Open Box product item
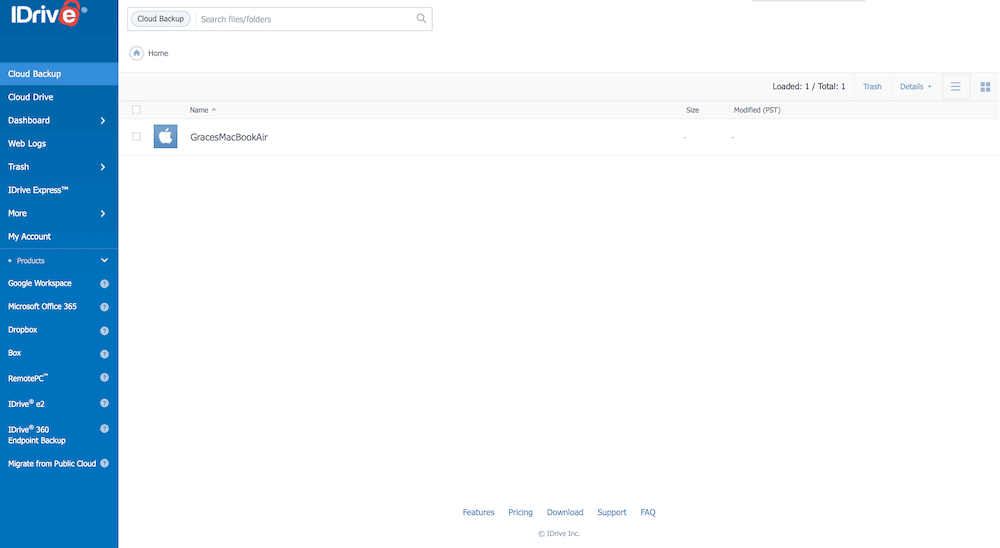 tap(15, 353)
